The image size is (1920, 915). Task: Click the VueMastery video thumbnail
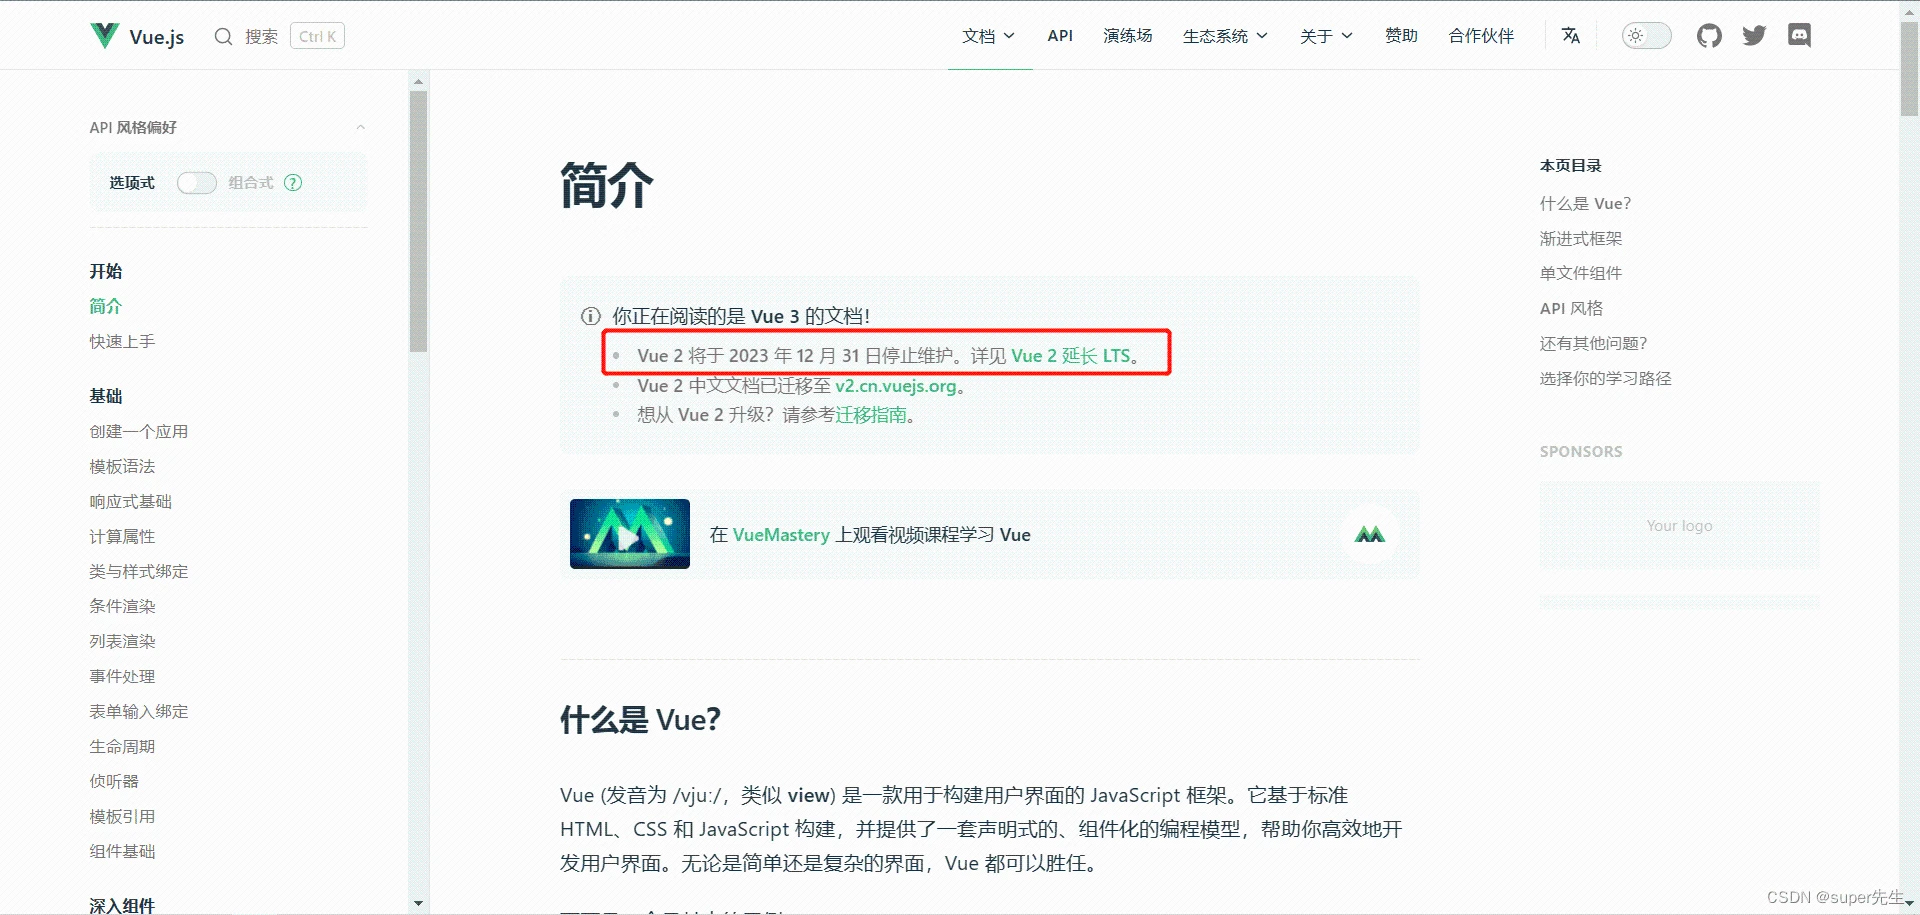[630, 534]
